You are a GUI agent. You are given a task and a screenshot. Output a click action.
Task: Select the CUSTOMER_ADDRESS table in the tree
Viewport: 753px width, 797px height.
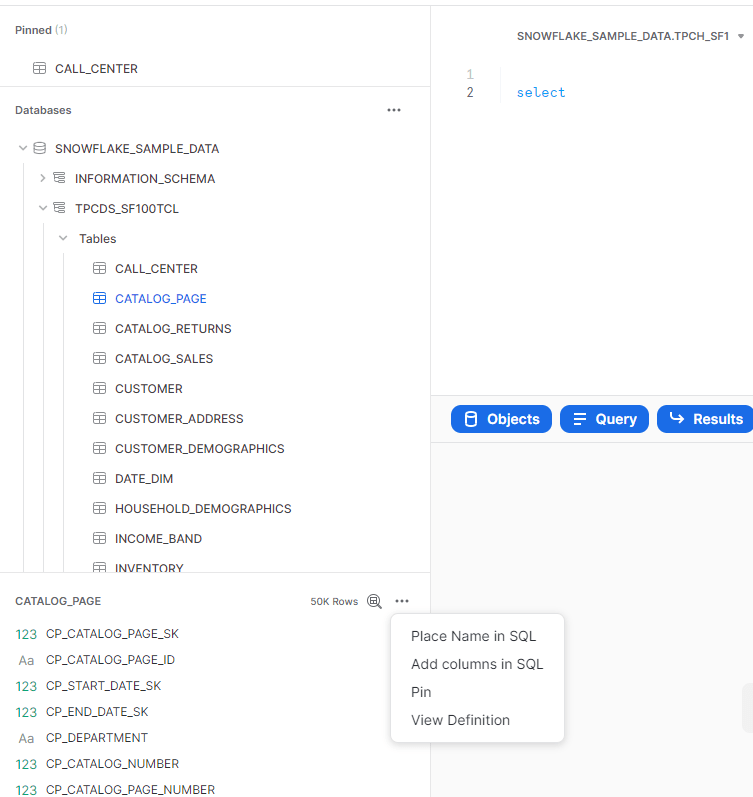tap(179, 418)
